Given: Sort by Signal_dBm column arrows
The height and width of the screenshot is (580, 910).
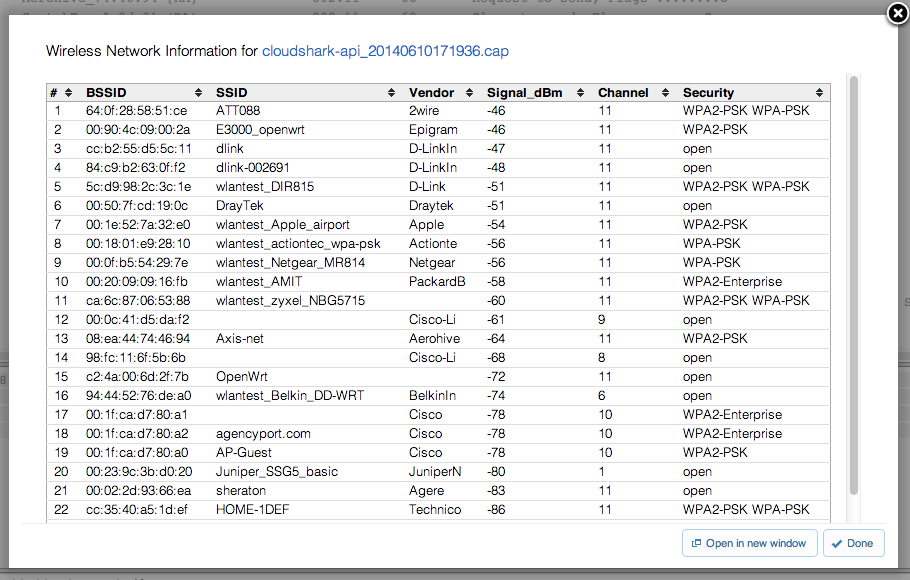Looking at the screenshot, I should point(580,93).
